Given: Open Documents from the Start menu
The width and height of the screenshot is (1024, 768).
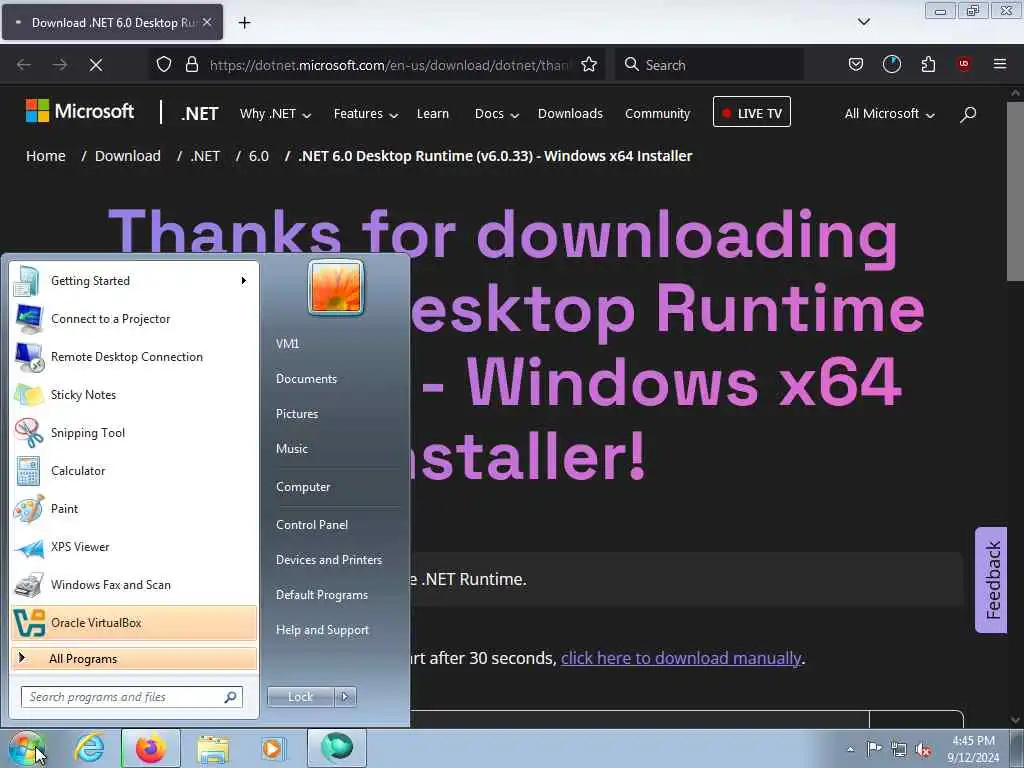Looking at the screenshot, I should (x=306, y=379).
